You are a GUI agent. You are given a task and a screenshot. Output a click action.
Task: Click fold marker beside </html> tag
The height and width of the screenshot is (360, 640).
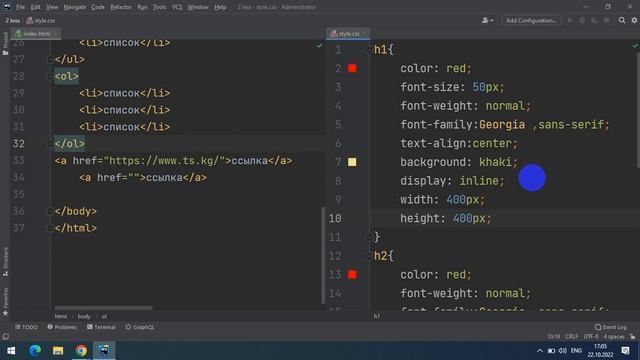click(50, 228)
